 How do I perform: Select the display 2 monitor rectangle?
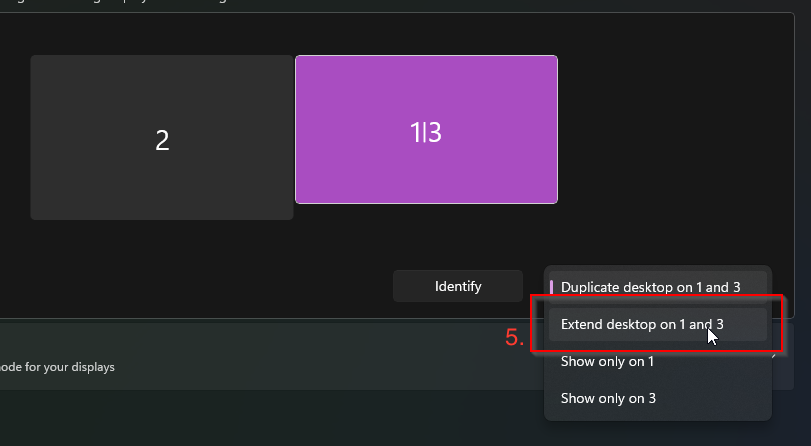click(162, 138)
